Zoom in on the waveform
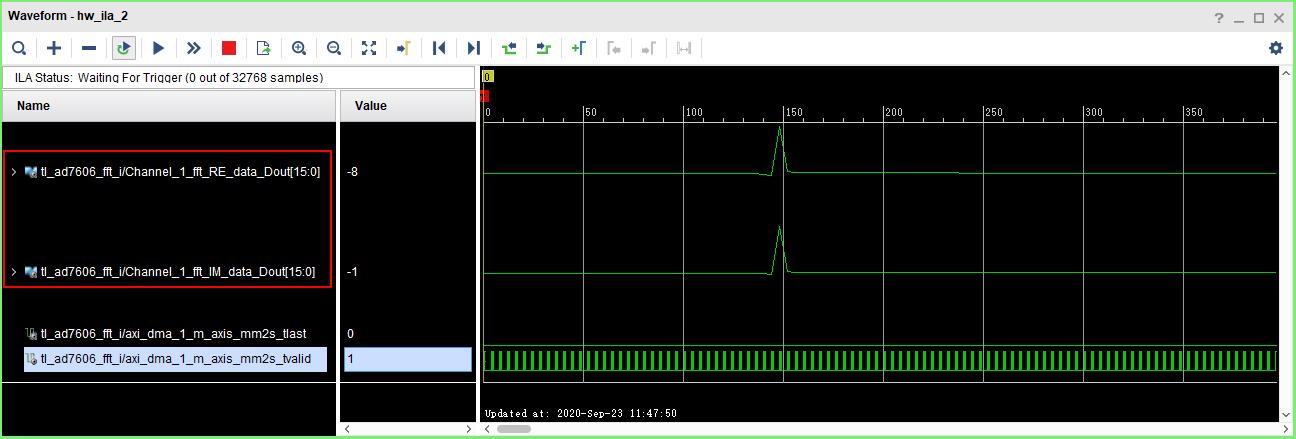 [299, 48]
